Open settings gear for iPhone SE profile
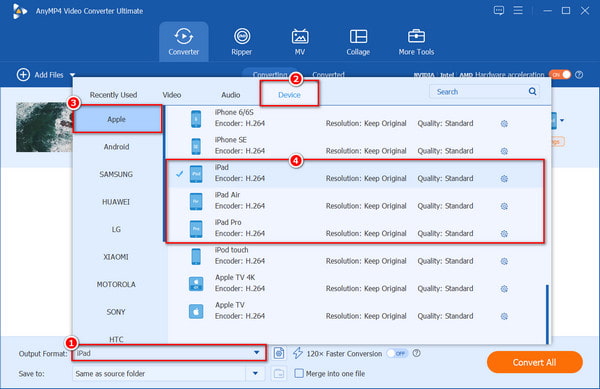Image resolution: width=600 pixels, height=389 pixels. pyautogui.click(x=504, y=151)
